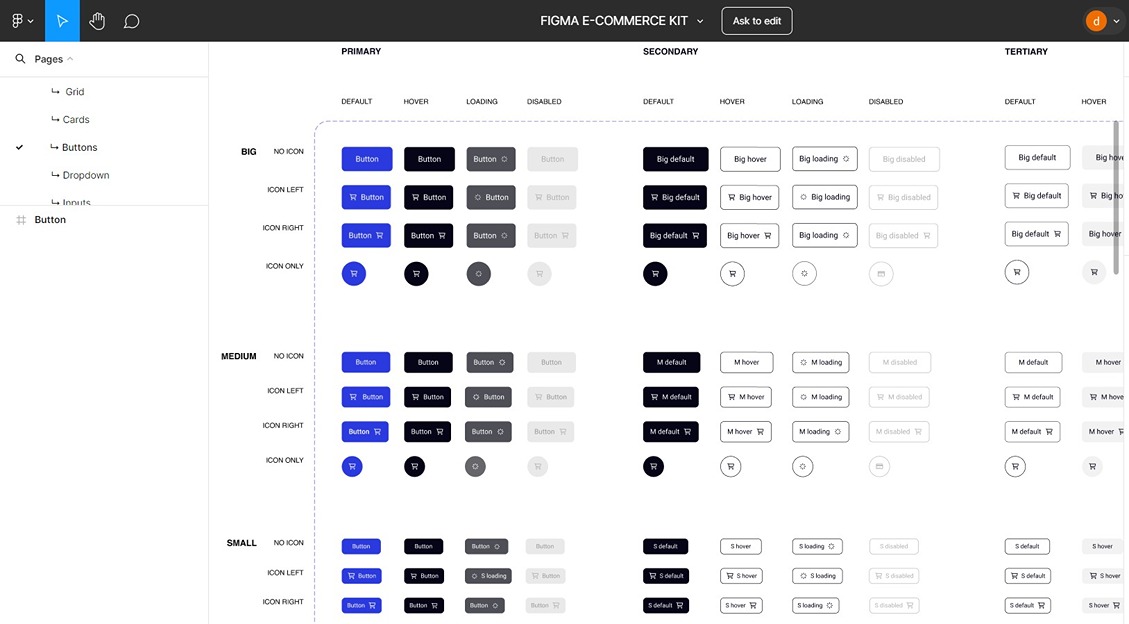The width and height of the screenshot is (1129, 624).
Task: Switch to the Cards page
Action: tap(76, 119)
